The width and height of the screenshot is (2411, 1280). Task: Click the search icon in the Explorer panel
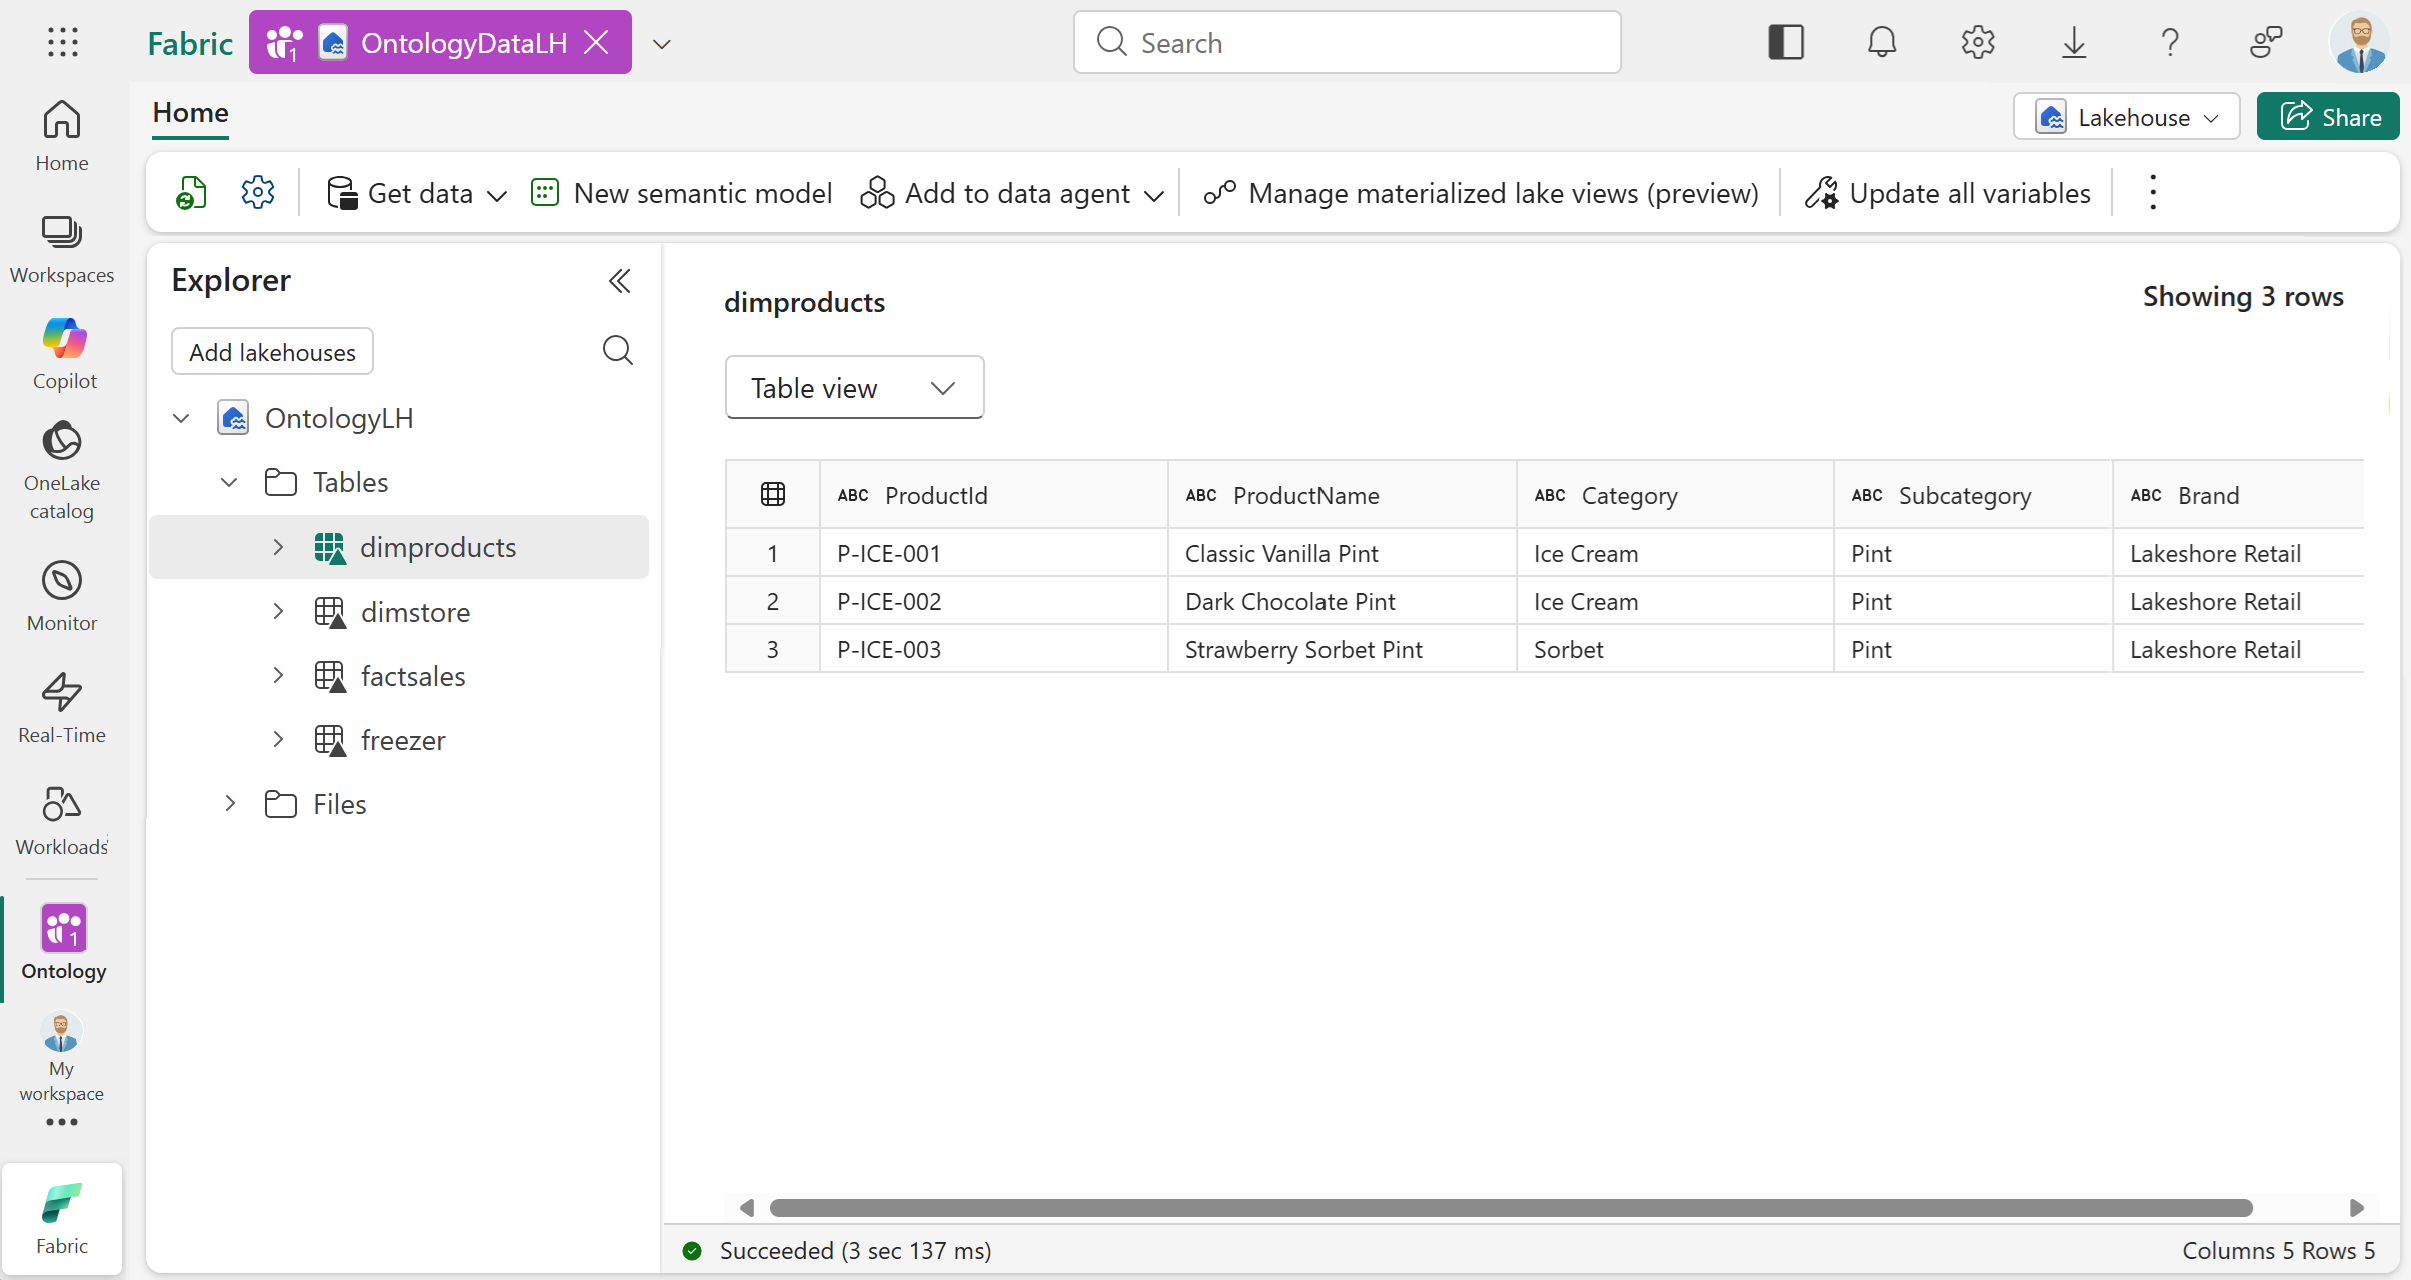pos(617,350)
